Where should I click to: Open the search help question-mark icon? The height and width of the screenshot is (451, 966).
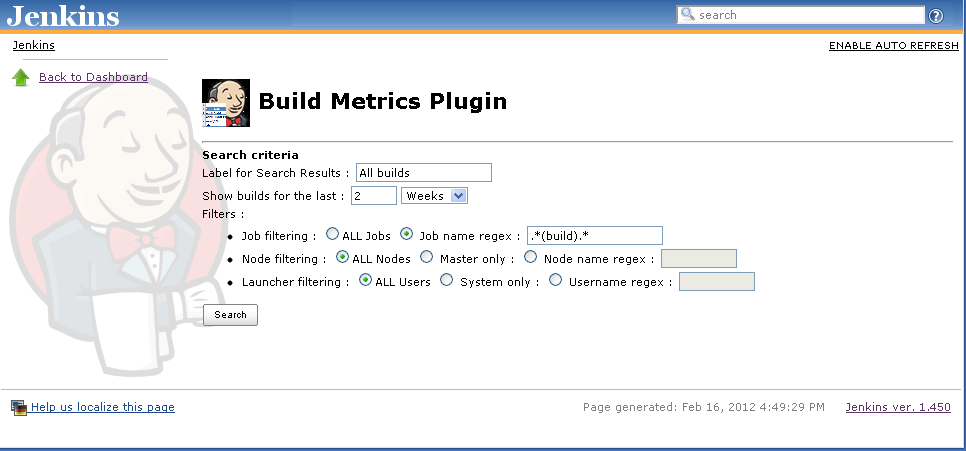(x=936, y=15)
